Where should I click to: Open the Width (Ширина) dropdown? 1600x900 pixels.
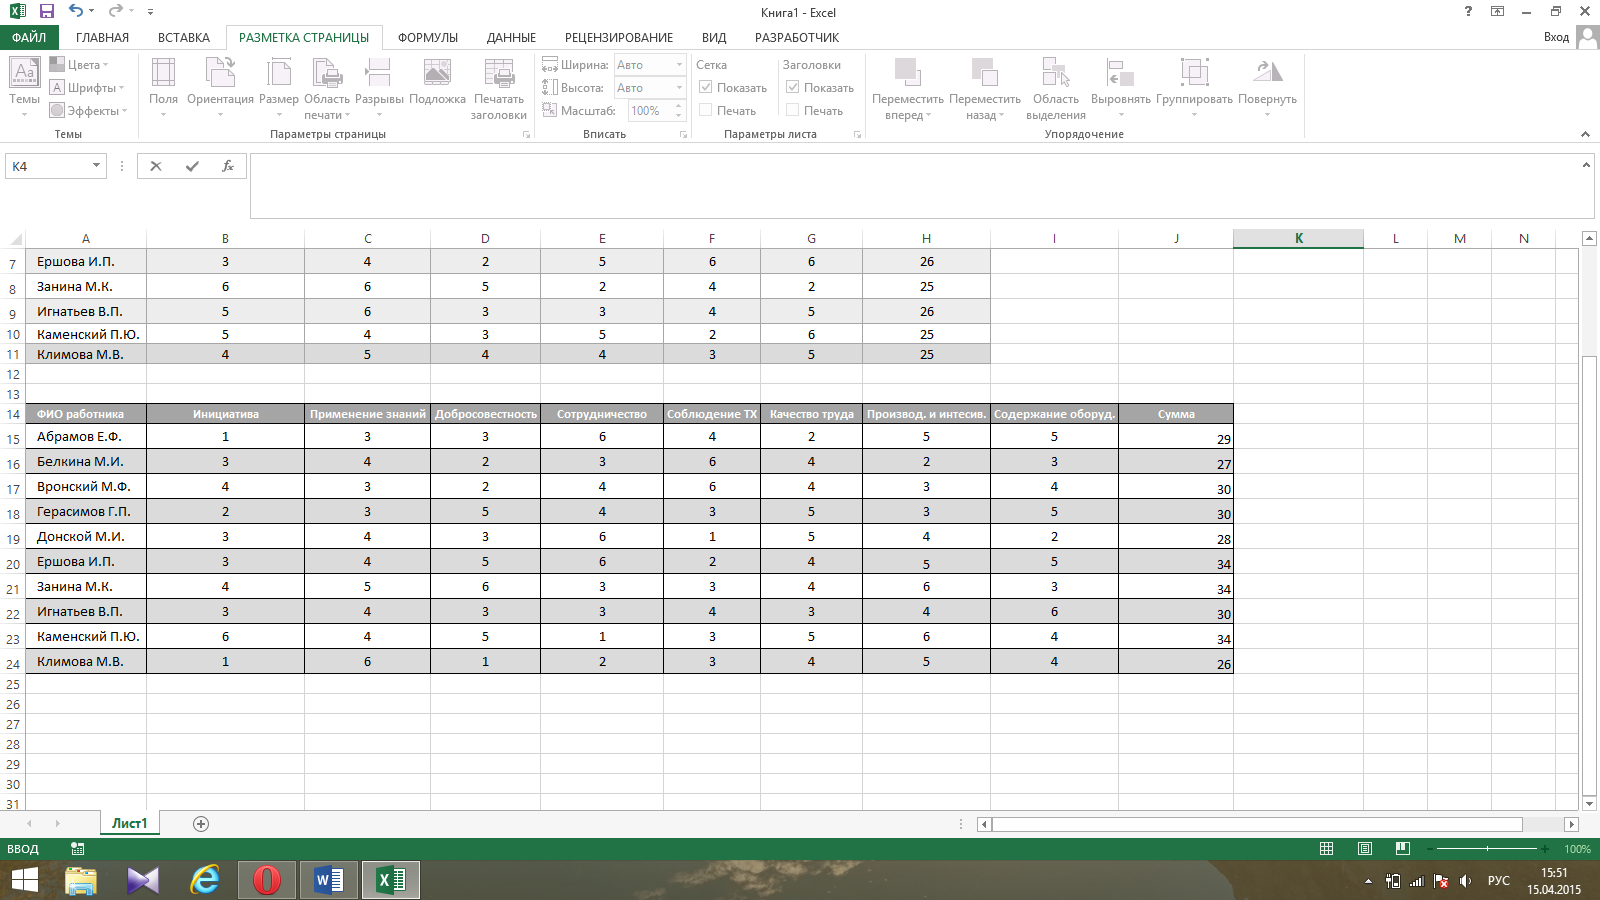(x=679, y=65)
